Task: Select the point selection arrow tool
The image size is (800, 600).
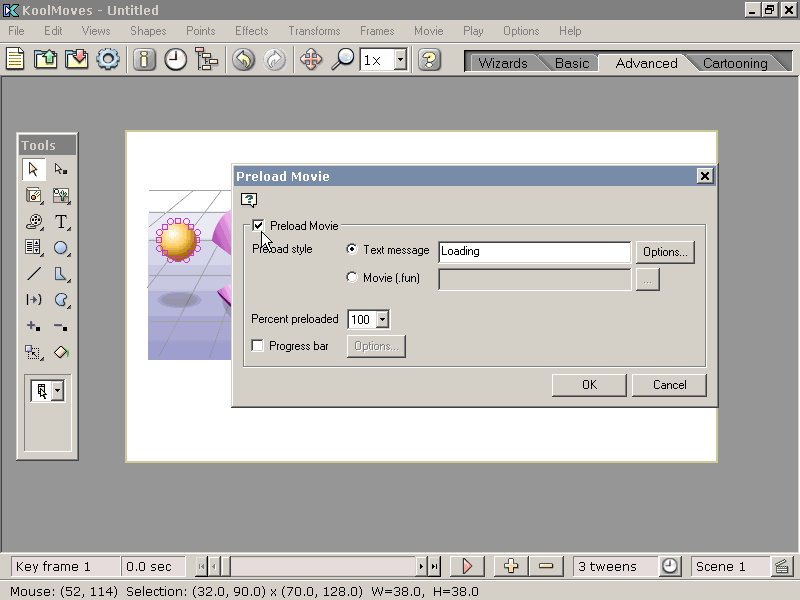Action: (x=61, y=169)
